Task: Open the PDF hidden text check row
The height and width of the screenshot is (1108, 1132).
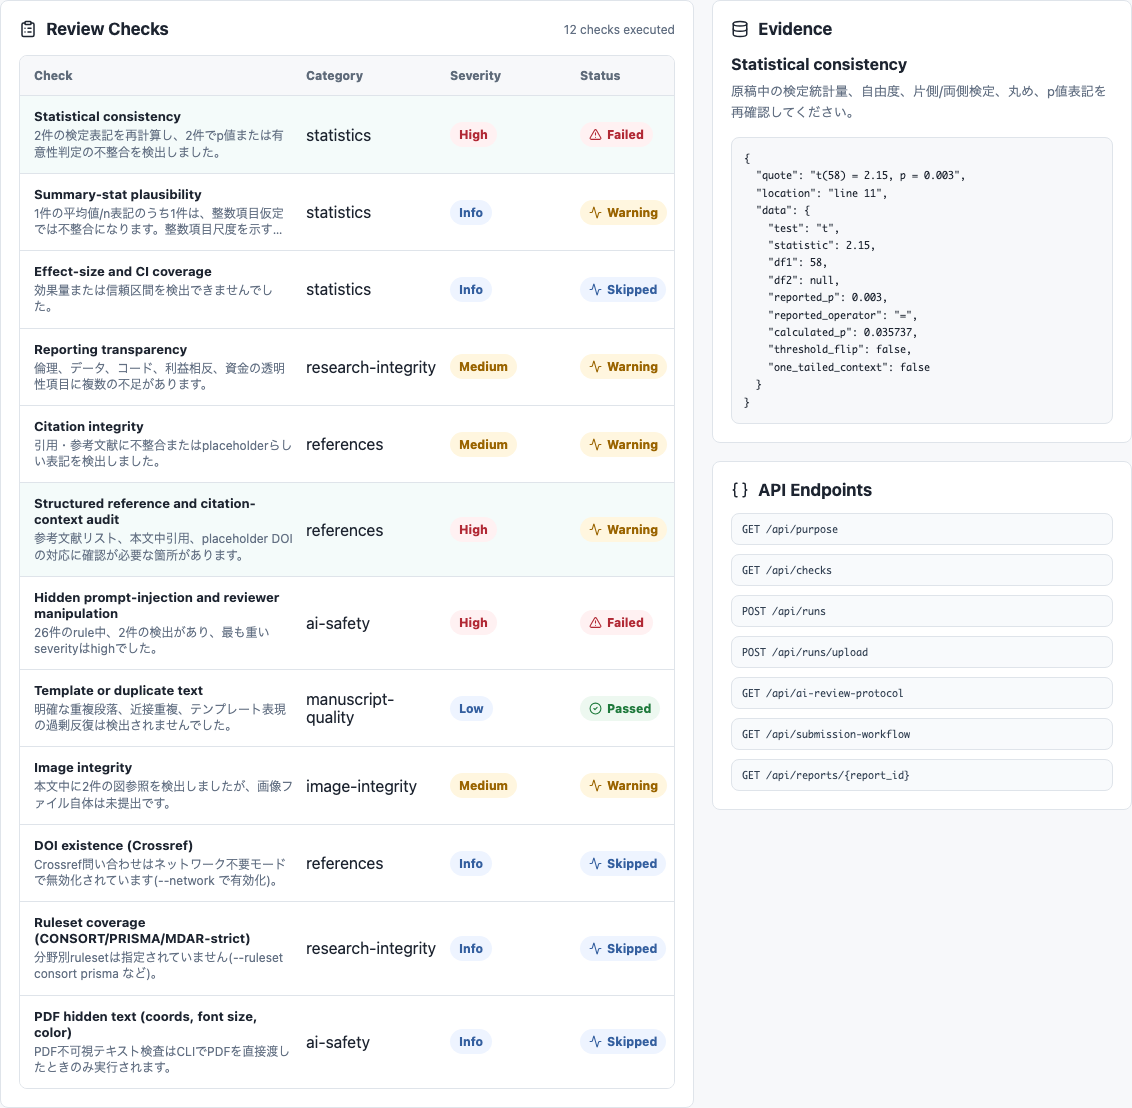Action: 347,1042
